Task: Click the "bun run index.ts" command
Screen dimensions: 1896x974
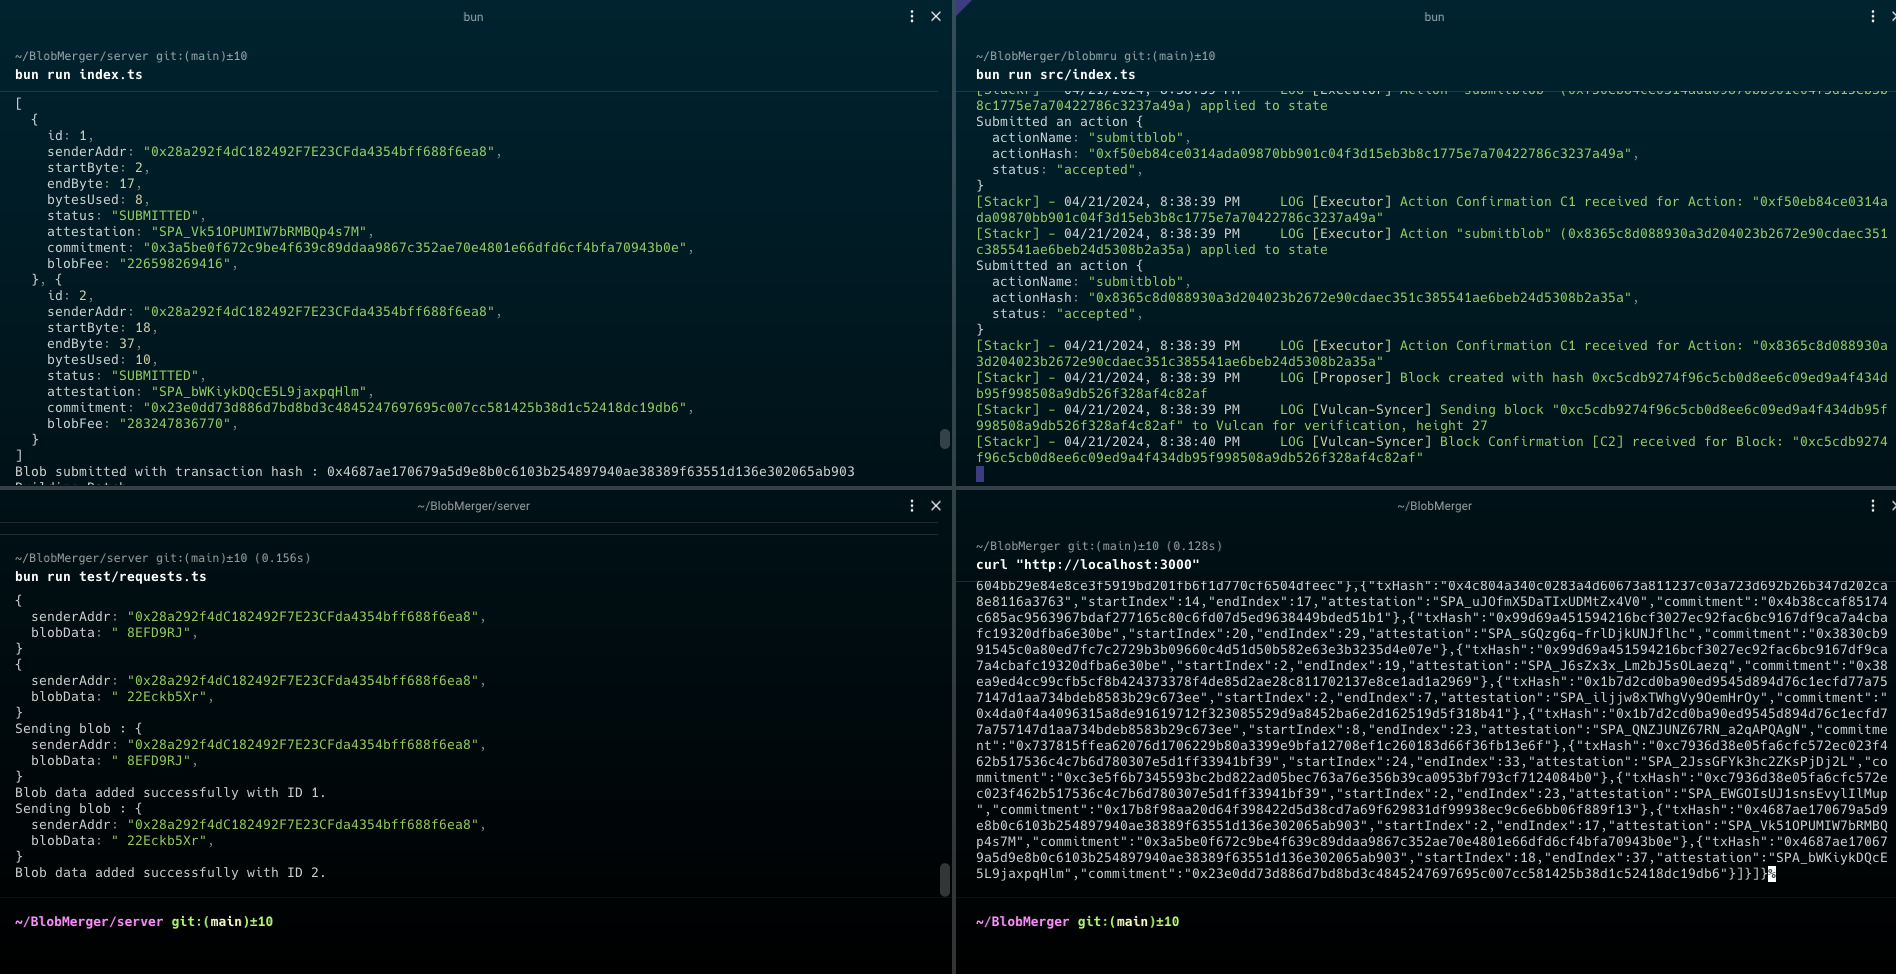Action: pyautogui.click(x=79, y=75)
